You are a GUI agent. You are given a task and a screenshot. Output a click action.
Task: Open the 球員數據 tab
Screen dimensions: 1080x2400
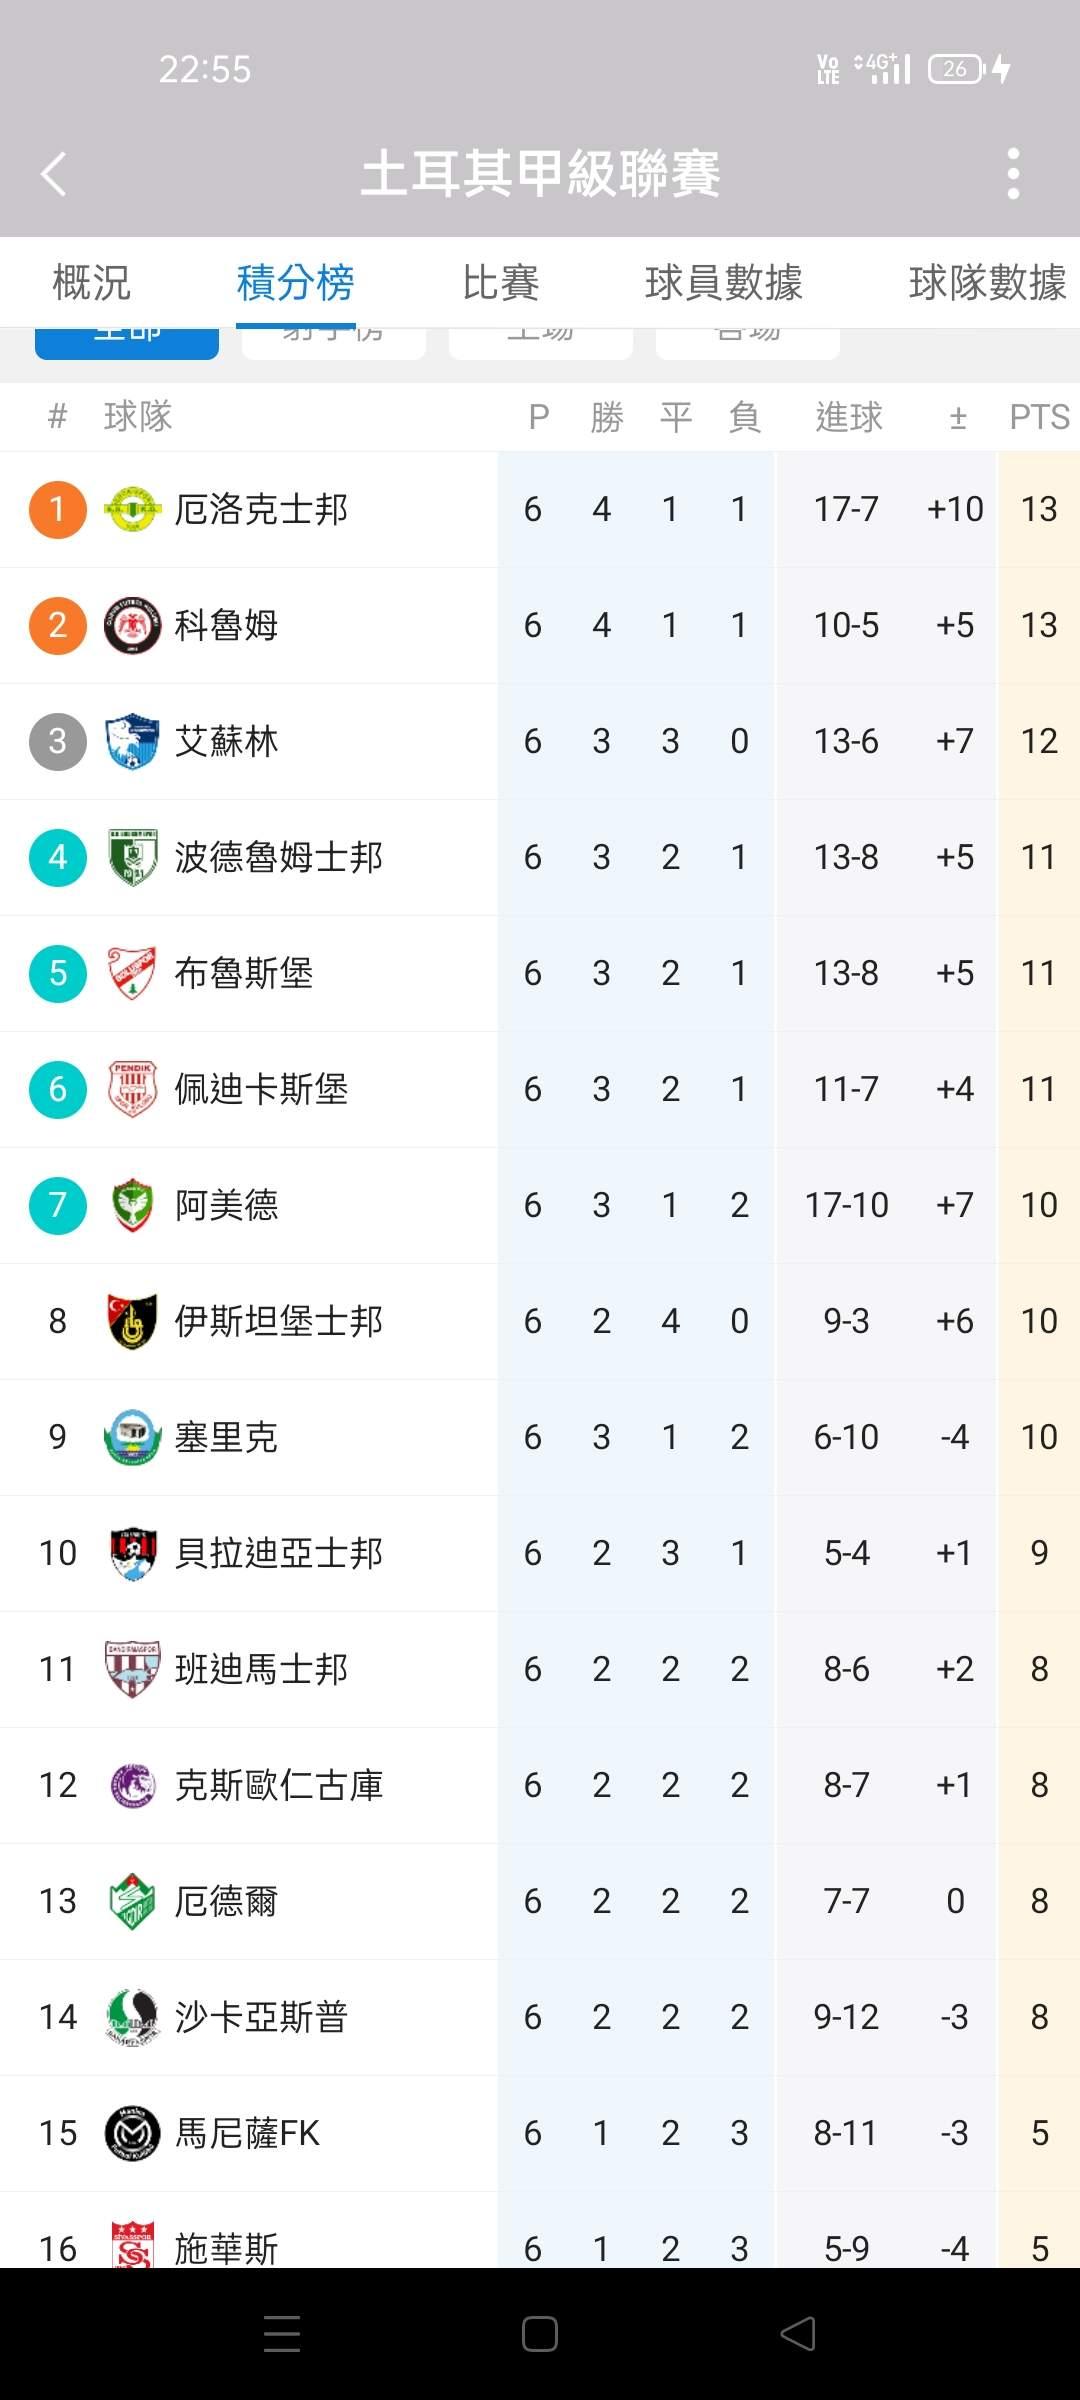pos(724,283)
